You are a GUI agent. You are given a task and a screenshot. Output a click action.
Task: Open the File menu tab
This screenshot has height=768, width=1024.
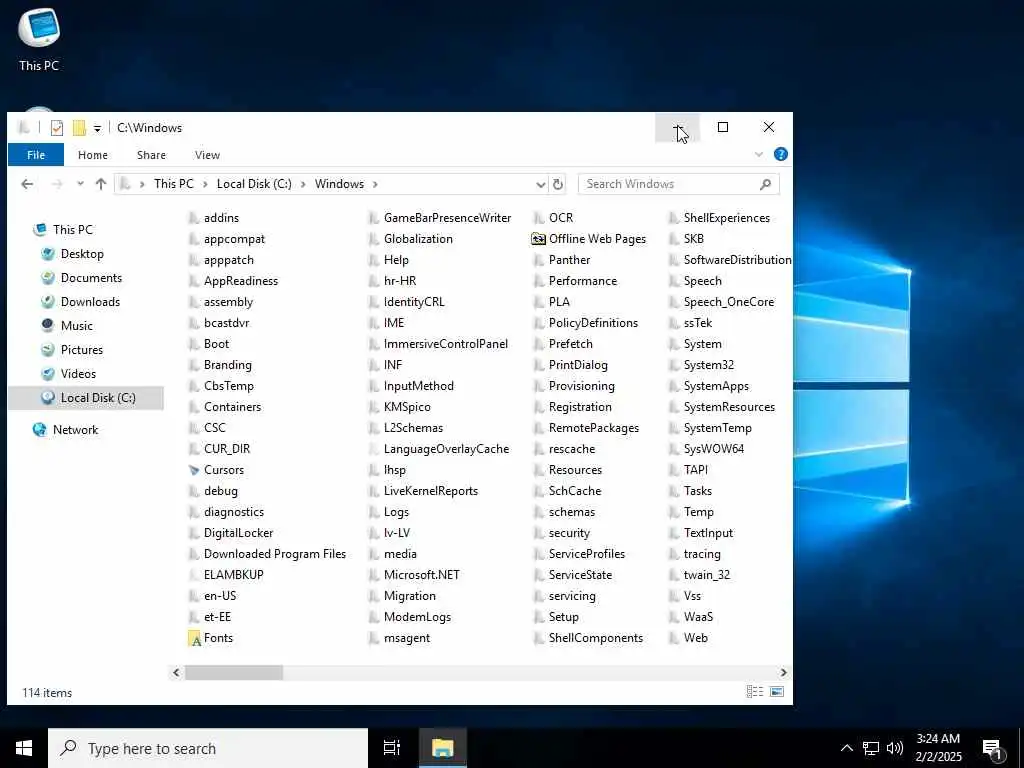pyautogui.click(x=36, y=155)
